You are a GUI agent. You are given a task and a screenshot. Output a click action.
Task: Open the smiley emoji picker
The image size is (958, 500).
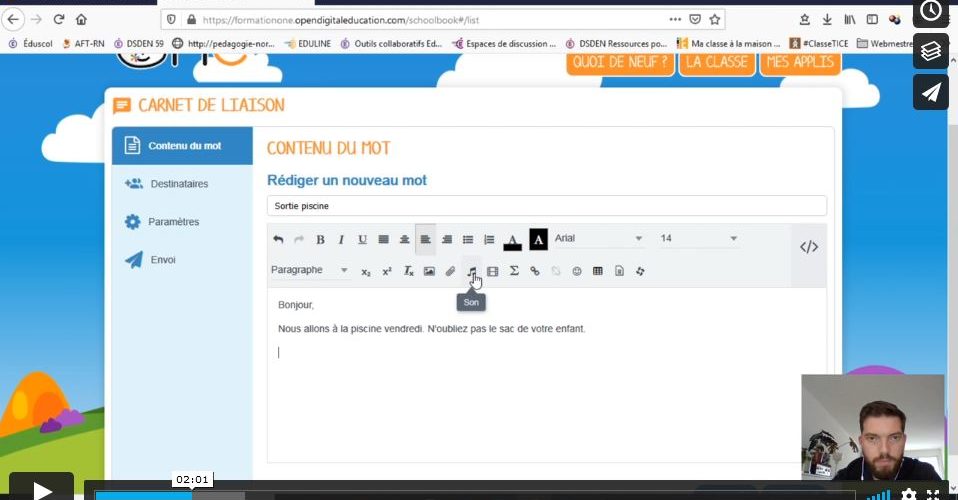pyautogui.click(x=577, y=271)
